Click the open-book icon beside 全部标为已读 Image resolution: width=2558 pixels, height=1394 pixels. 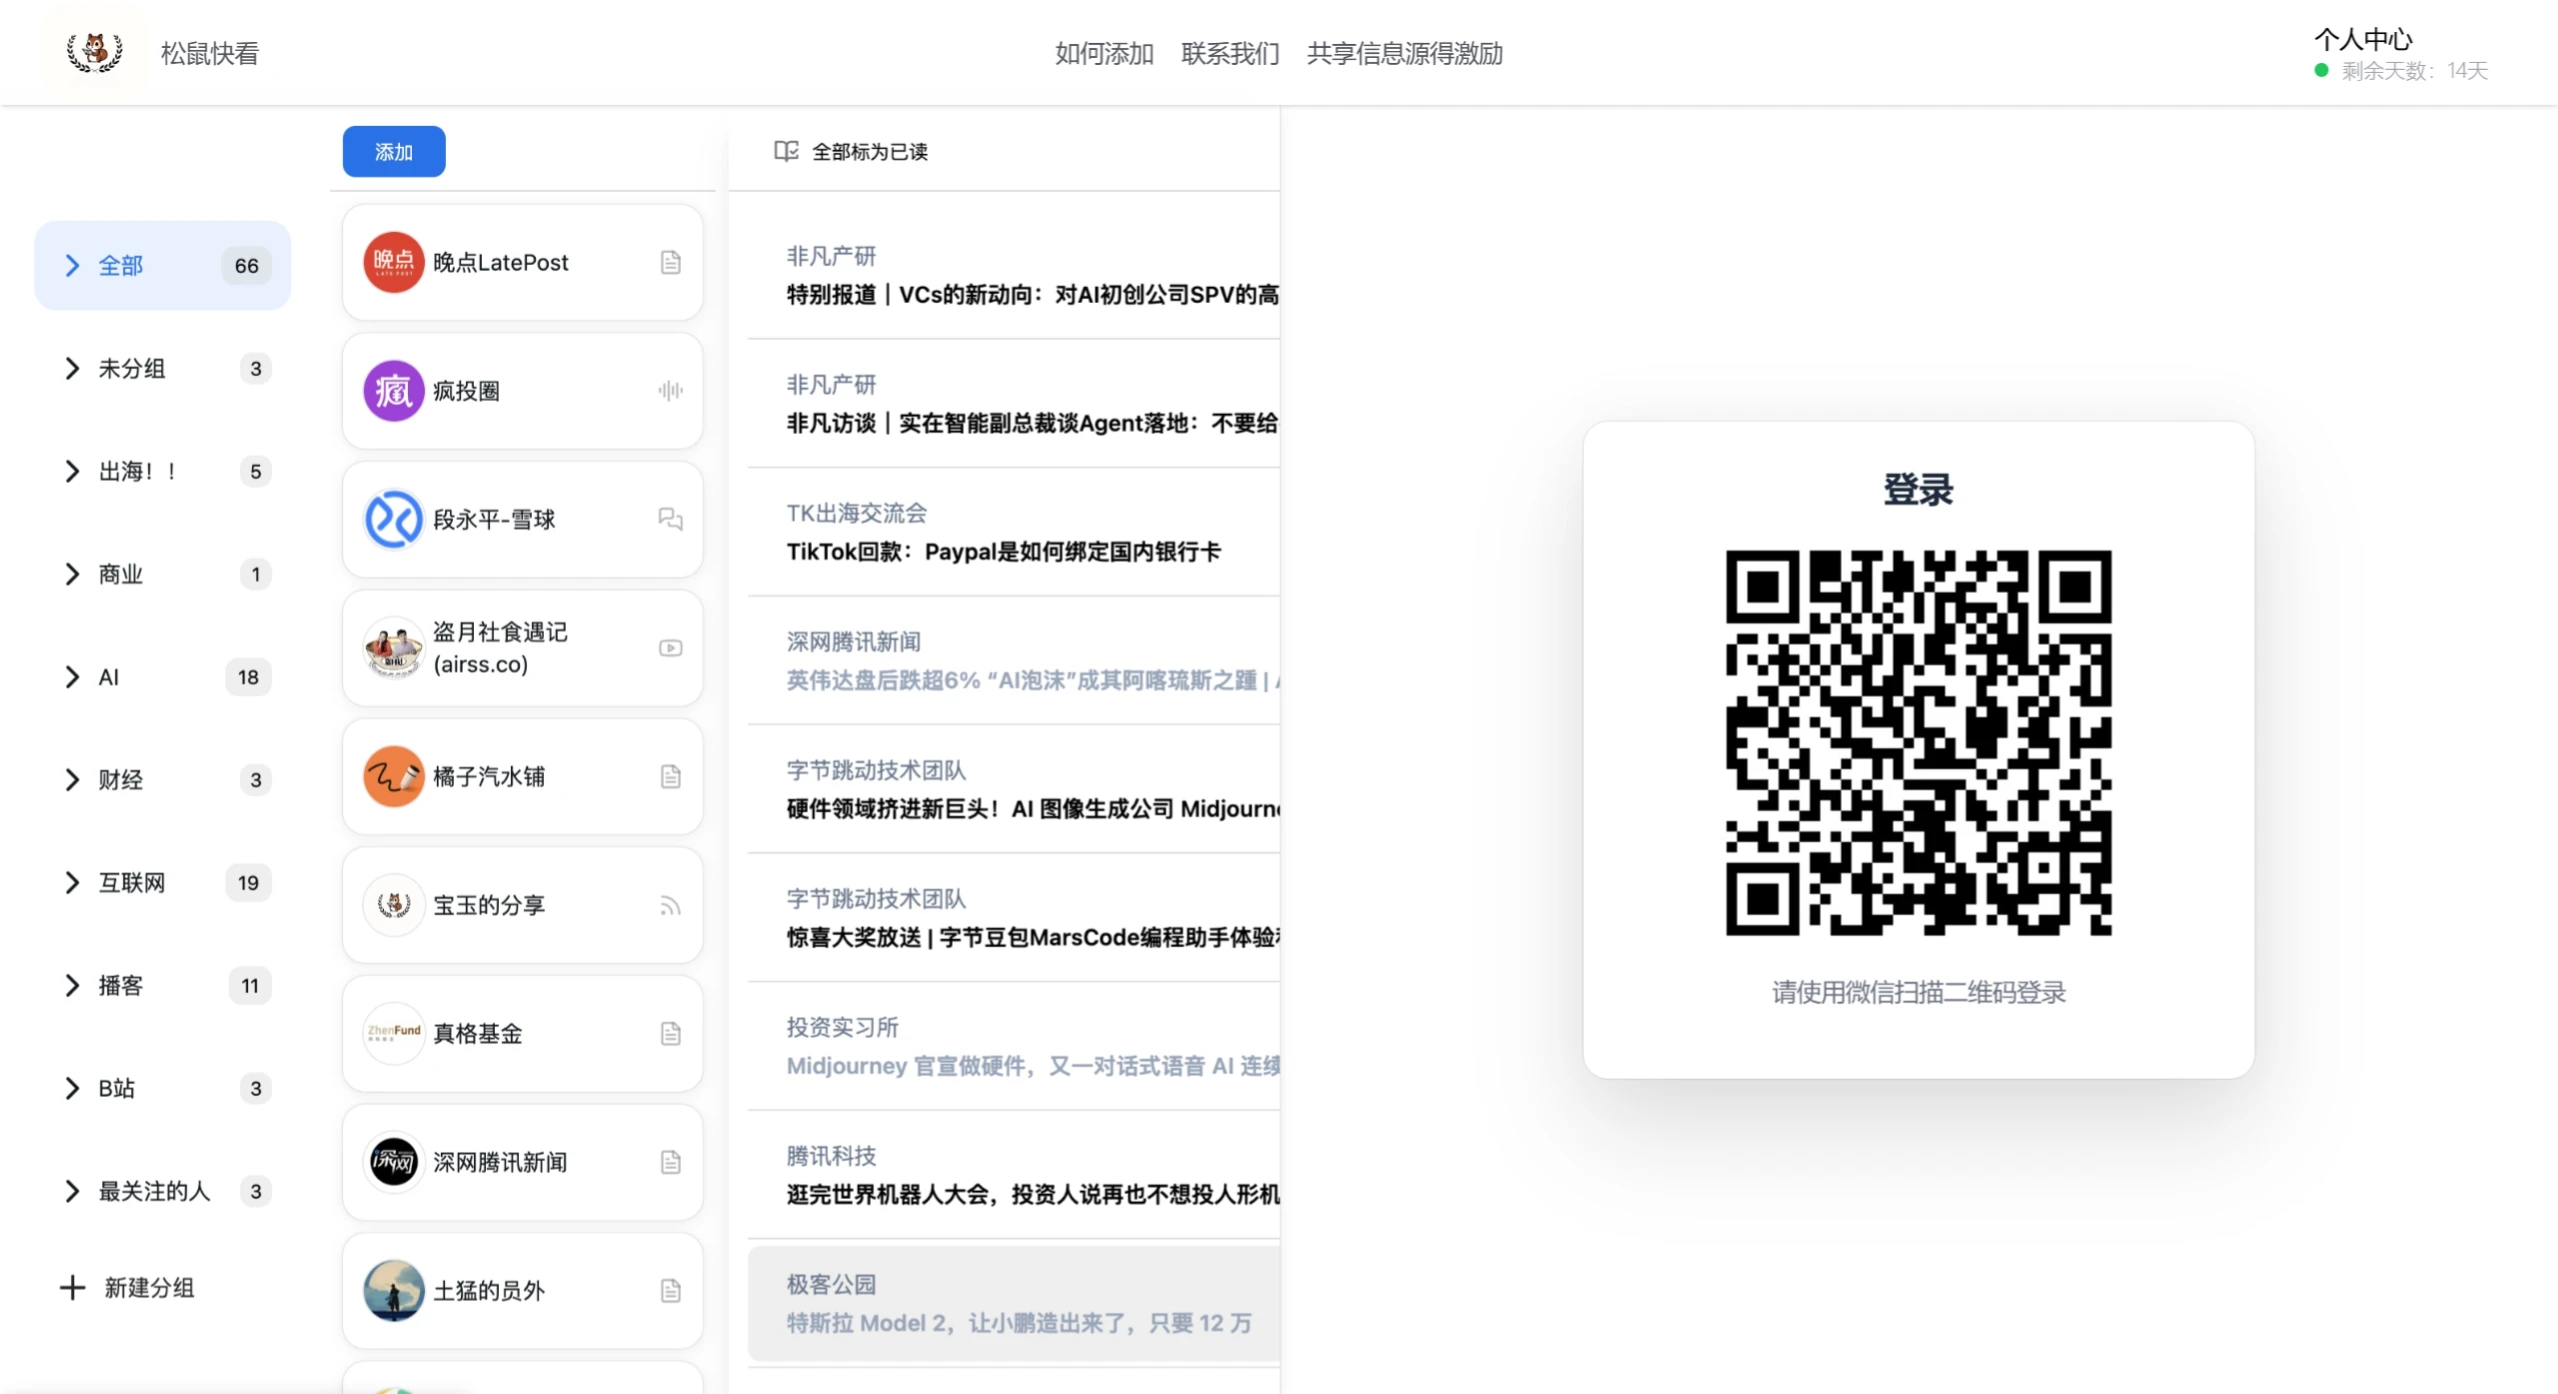click(x=786, y=151)
